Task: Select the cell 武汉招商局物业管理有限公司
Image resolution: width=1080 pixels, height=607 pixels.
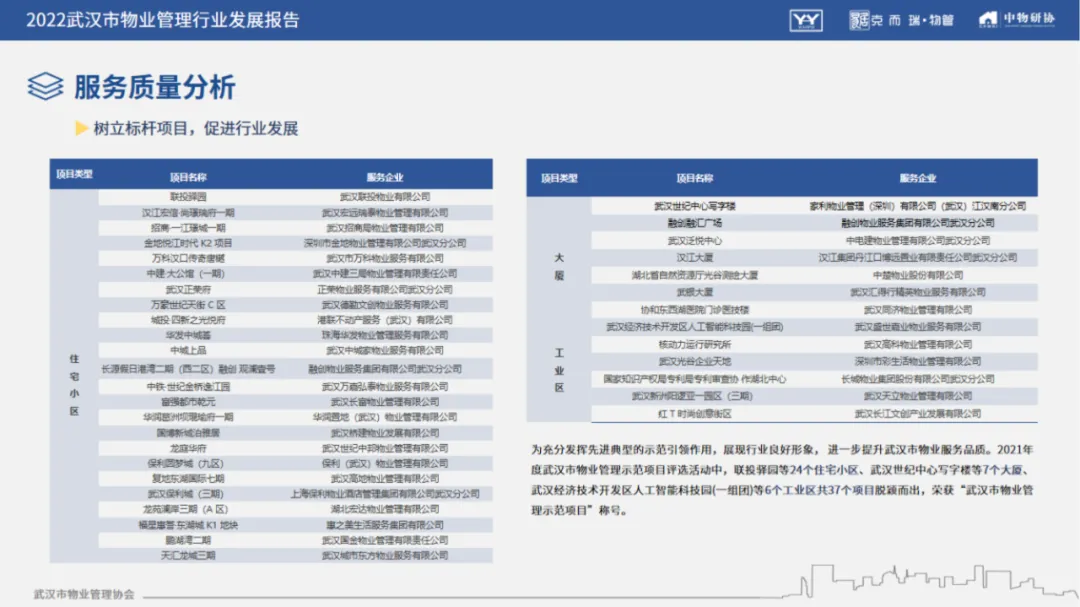Action: click(384, 228)
